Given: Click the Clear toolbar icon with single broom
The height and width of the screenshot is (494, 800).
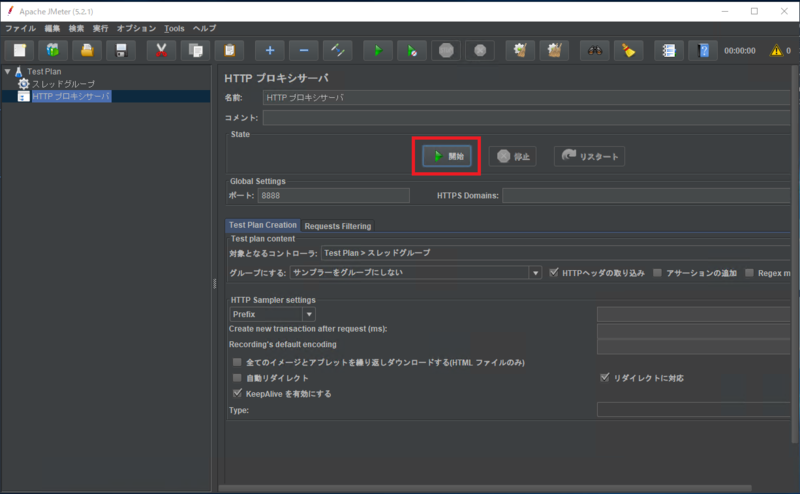Looking at the screenshot, I should (x=520, y=51).
